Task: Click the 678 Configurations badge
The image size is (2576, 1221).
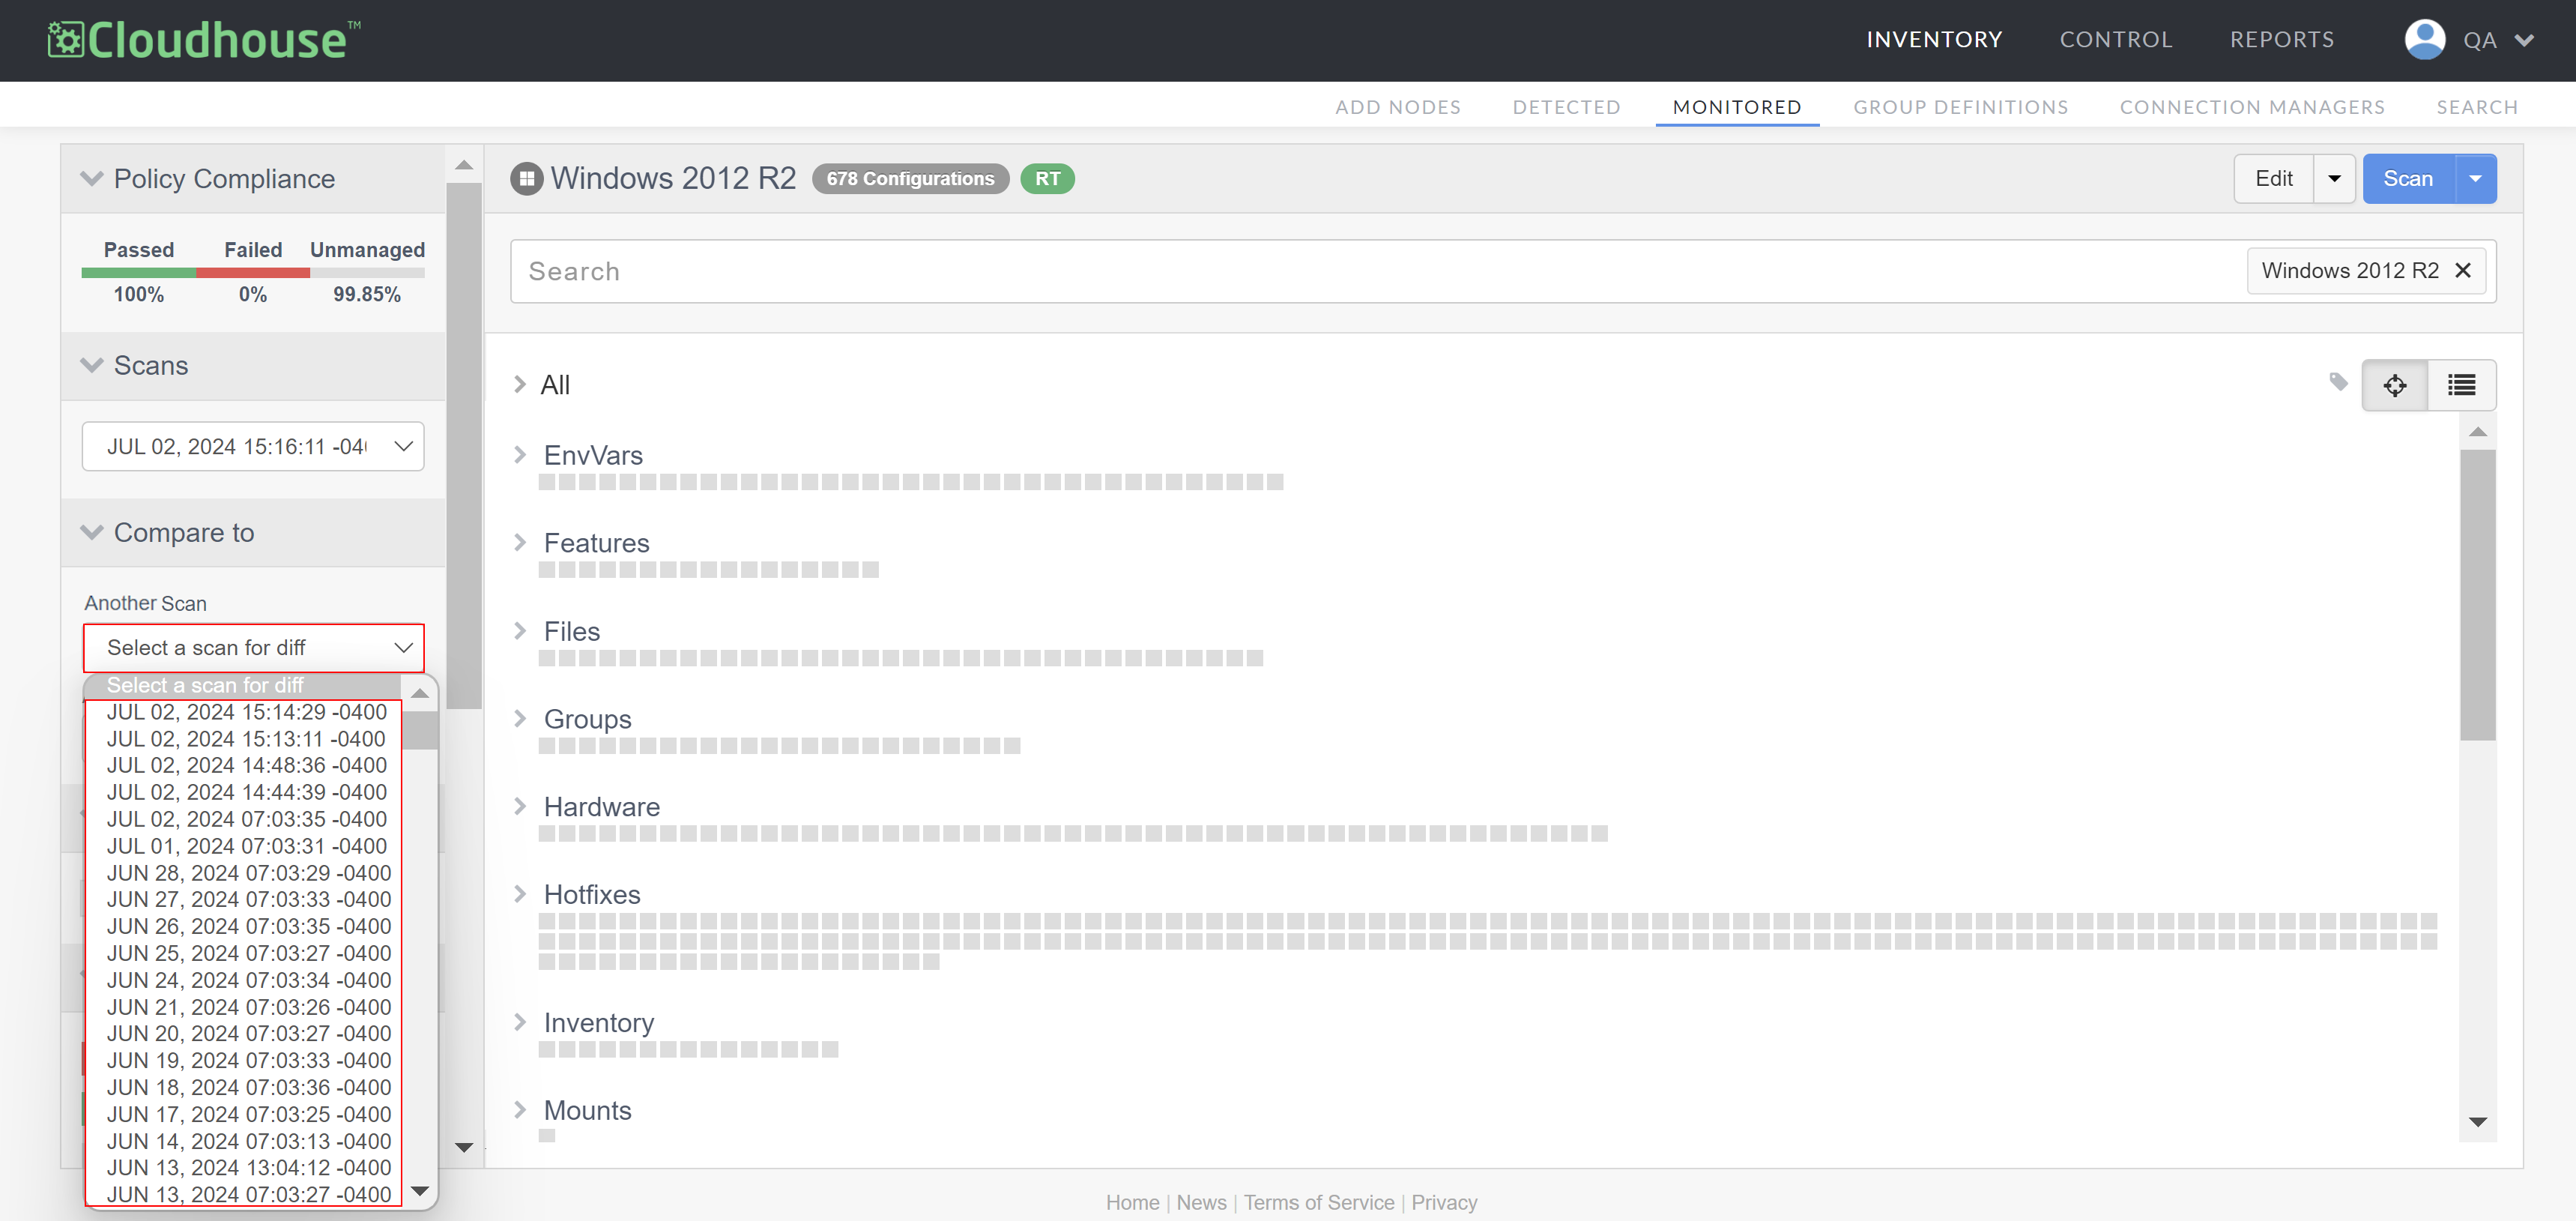Action: (910, 179)
